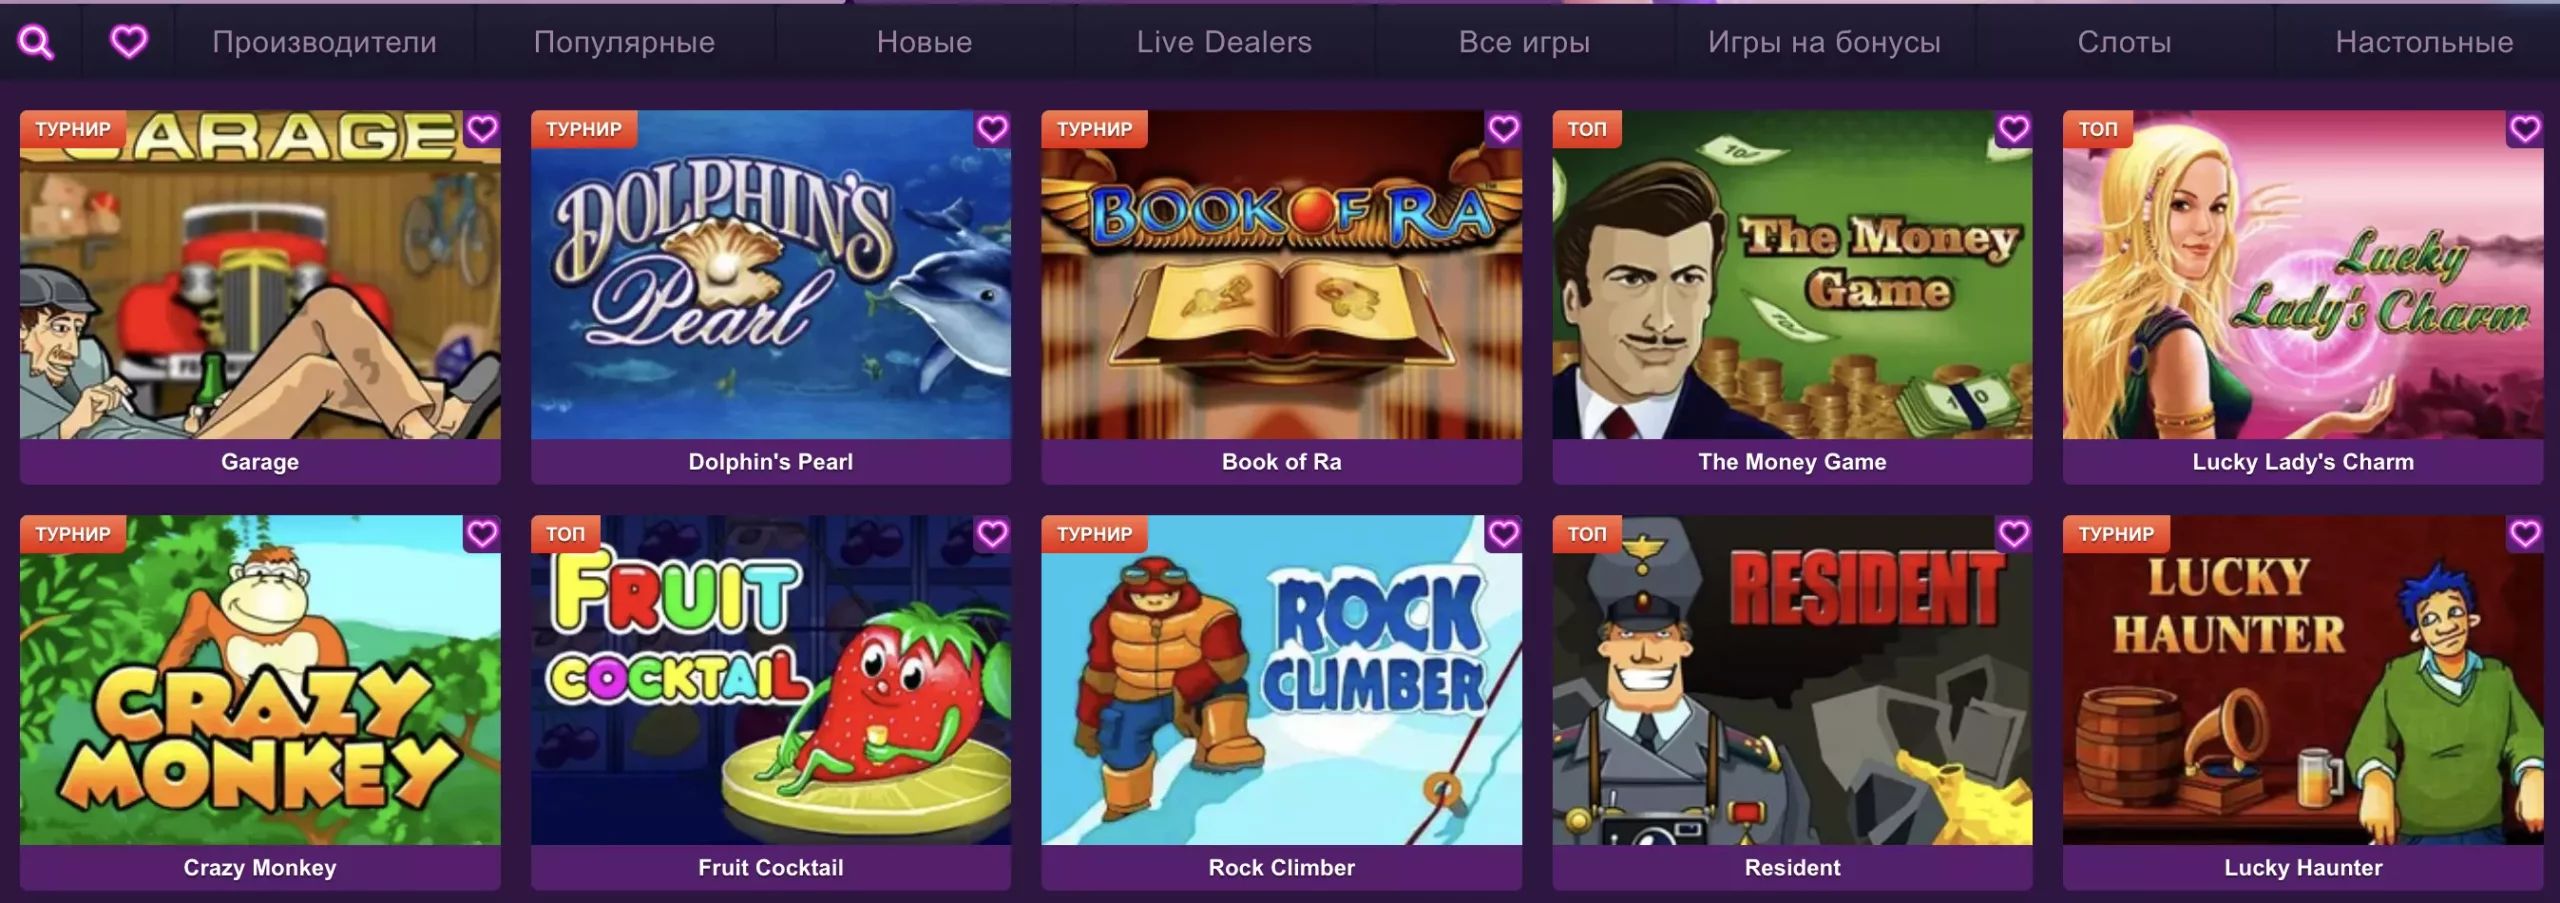The image size is (2560, 903).
Task: Open Book of Ra game thumbnail
Action: (1281, 274)
